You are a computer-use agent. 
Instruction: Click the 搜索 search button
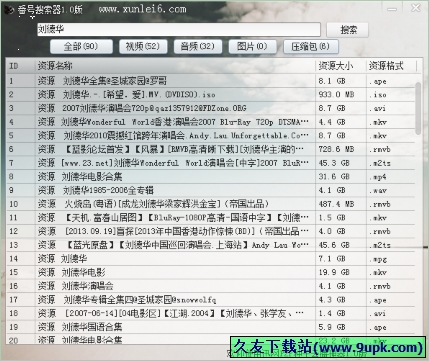click(x=347, y=30)
